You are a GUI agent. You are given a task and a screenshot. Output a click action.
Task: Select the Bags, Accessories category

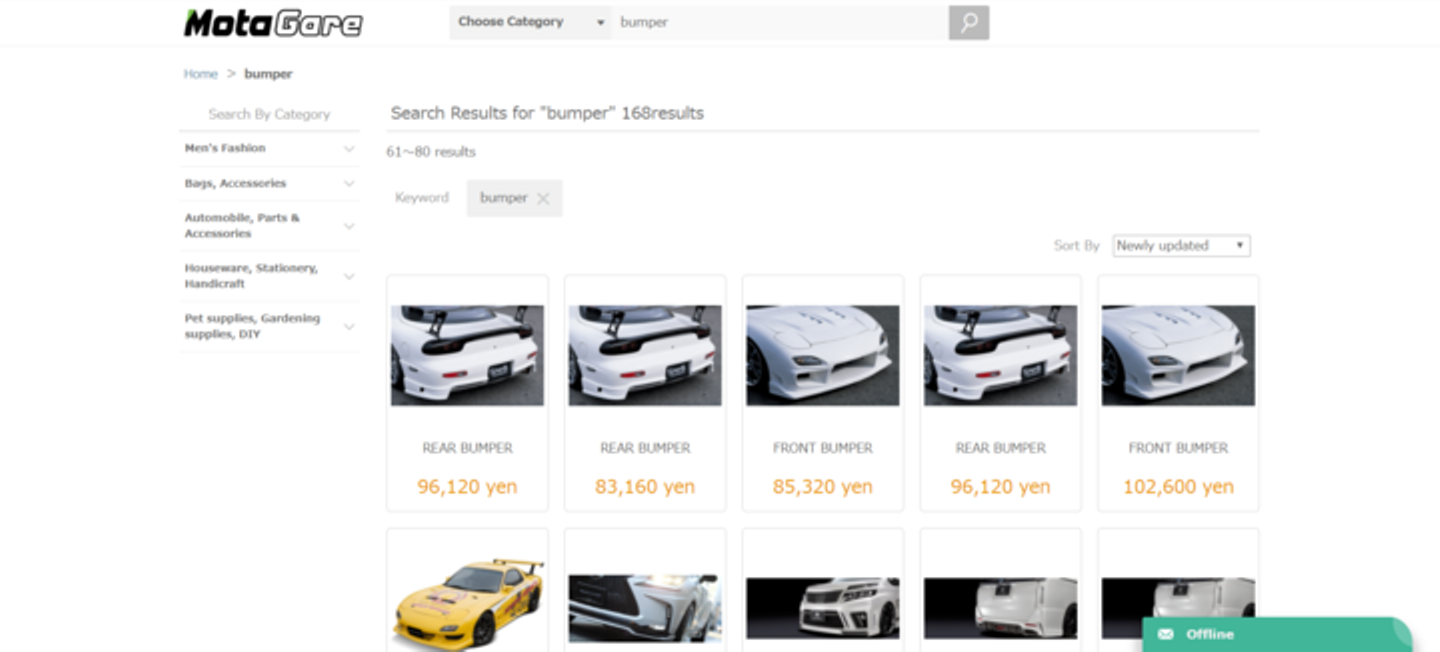235,183
